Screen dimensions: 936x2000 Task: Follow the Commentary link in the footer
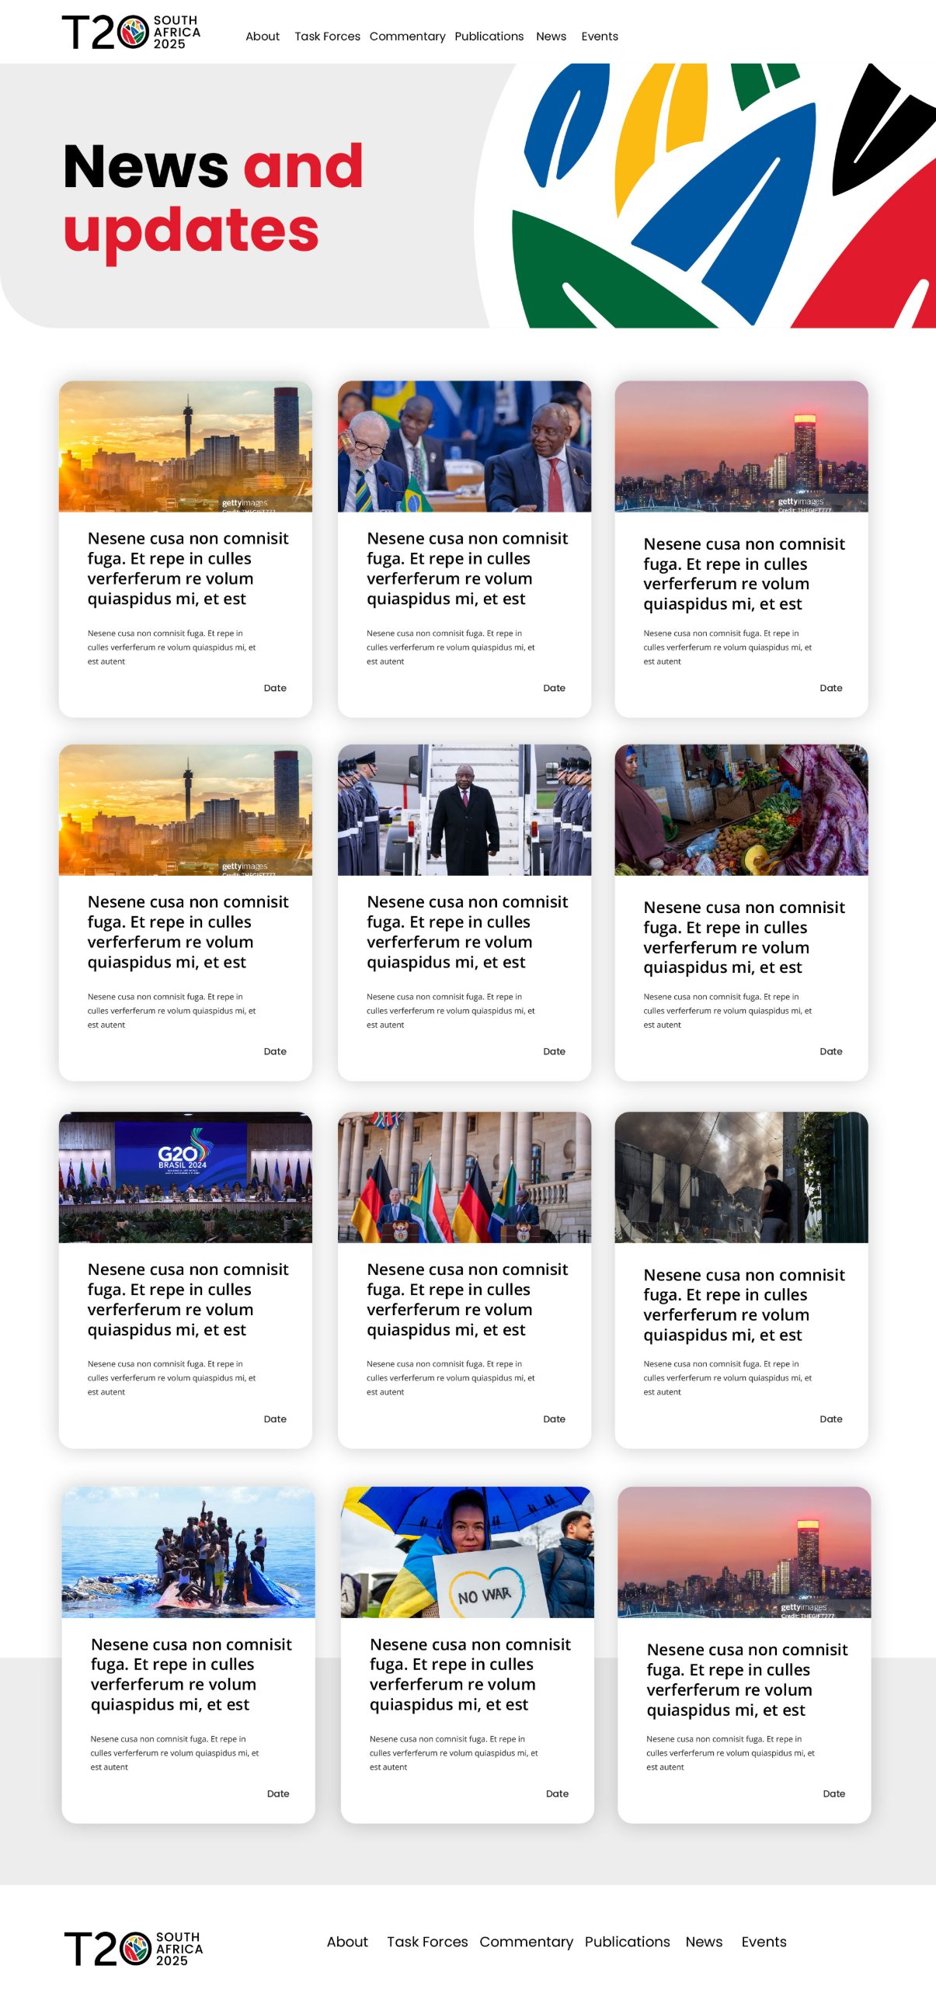(x=526, y=1942)
